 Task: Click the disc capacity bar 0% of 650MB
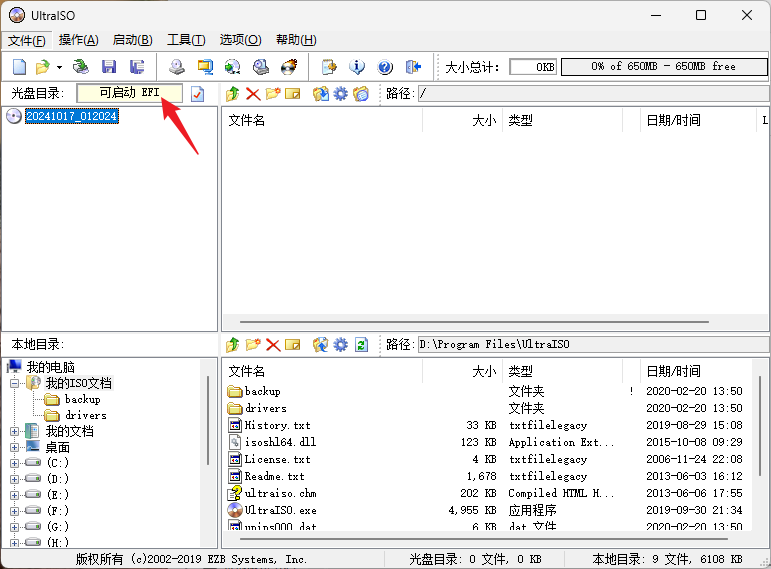(664, 66)
